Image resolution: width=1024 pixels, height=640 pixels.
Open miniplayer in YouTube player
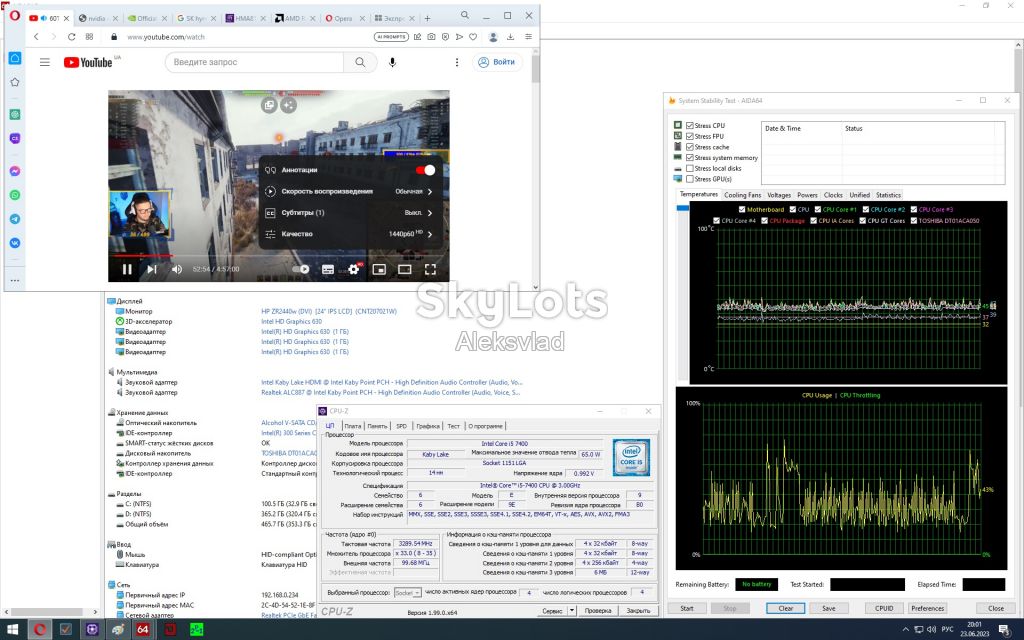[379, 269]
